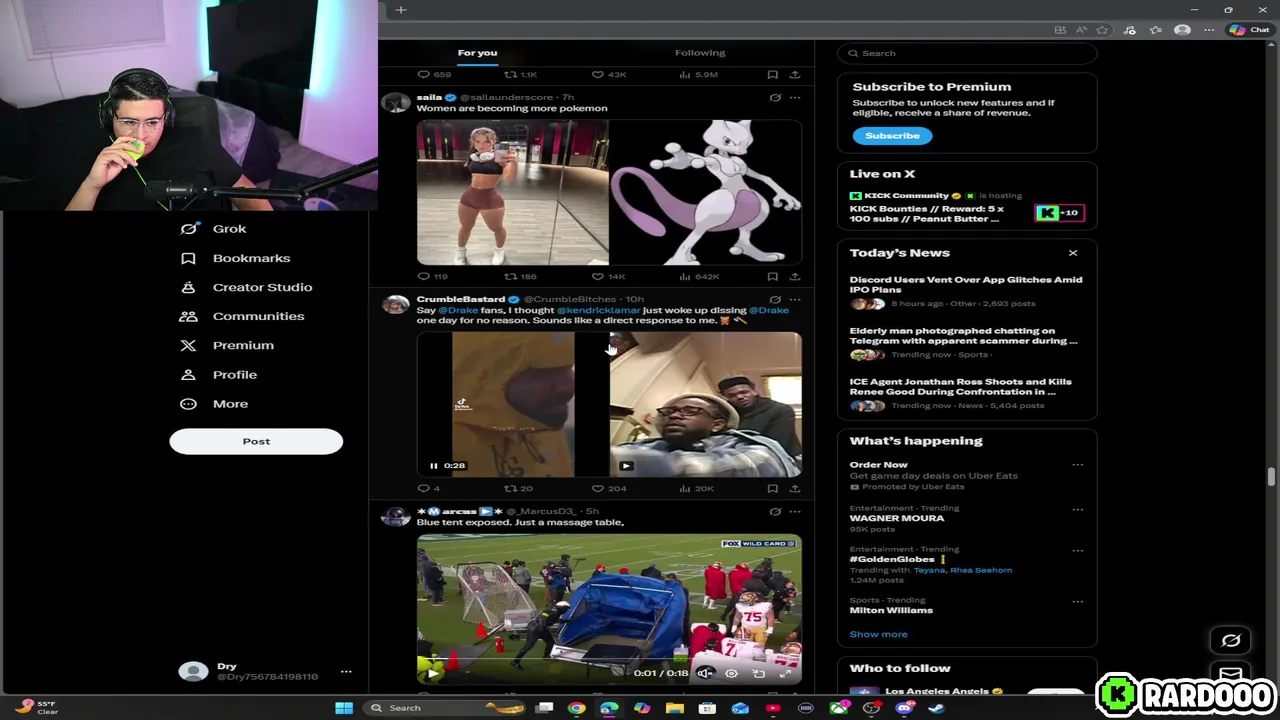Viewport: 1280px width, 720px height.
Task: Add this page to favorites in Edge
Action: point(1102,30)
